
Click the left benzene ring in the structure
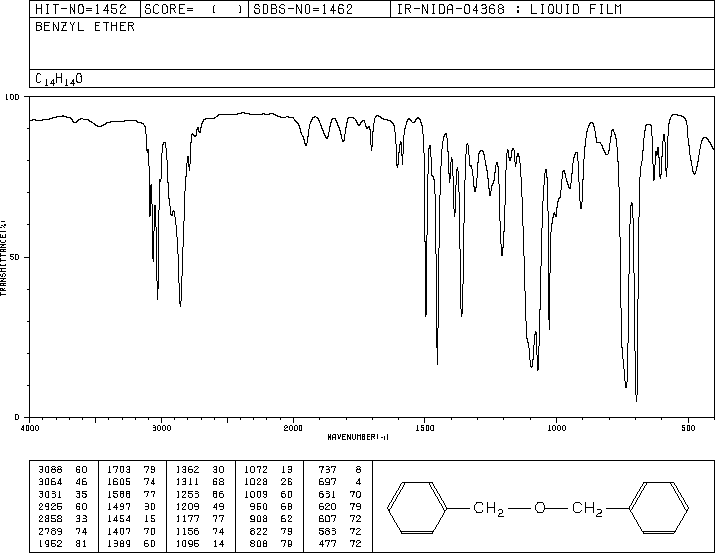click(x=412, y=508)
